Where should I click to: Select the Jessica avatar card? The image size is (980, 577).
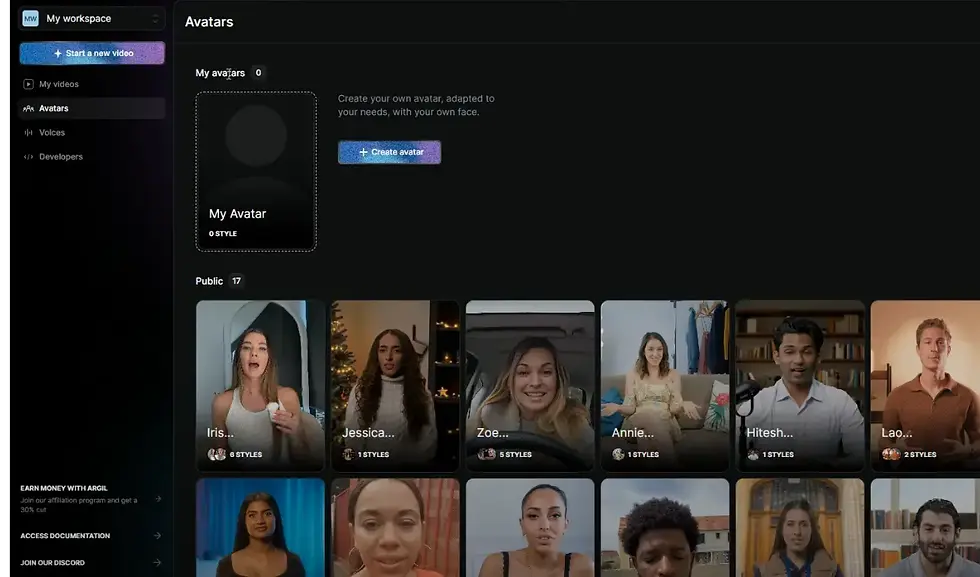point(396,385)
